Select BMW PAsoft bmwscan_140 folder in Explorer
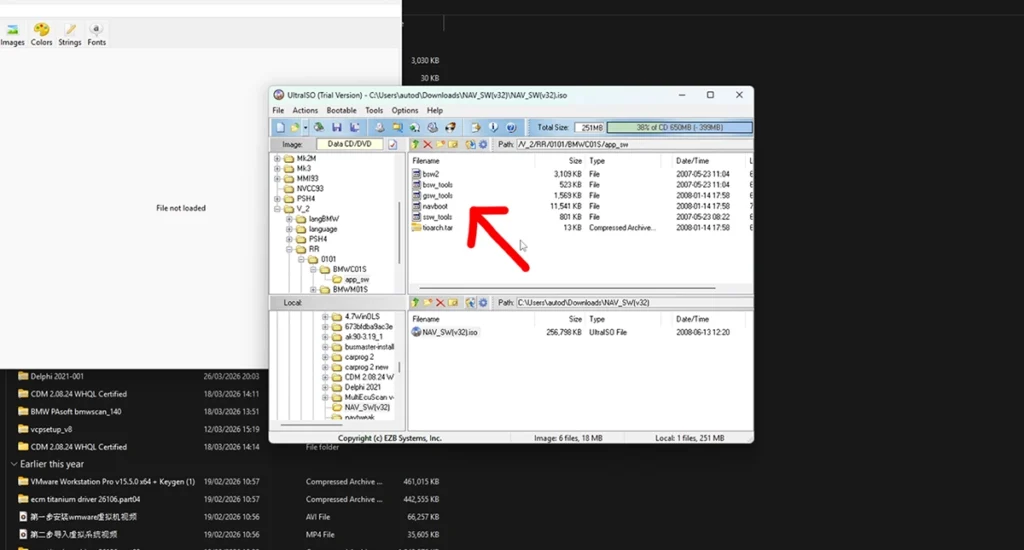Image resolution: width=1024 pixels, height=550 pixels. point(76,412)
